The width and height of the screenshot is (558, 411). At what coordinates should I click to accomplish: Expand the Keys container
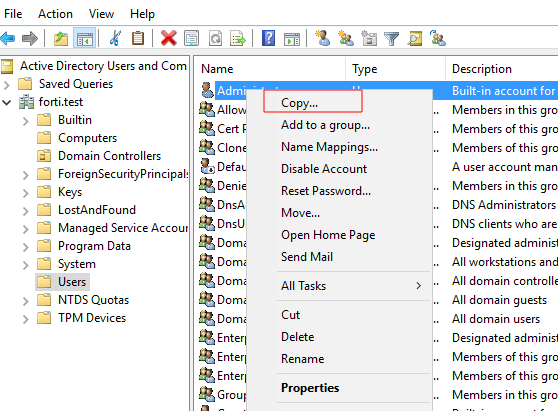[25, 193]
